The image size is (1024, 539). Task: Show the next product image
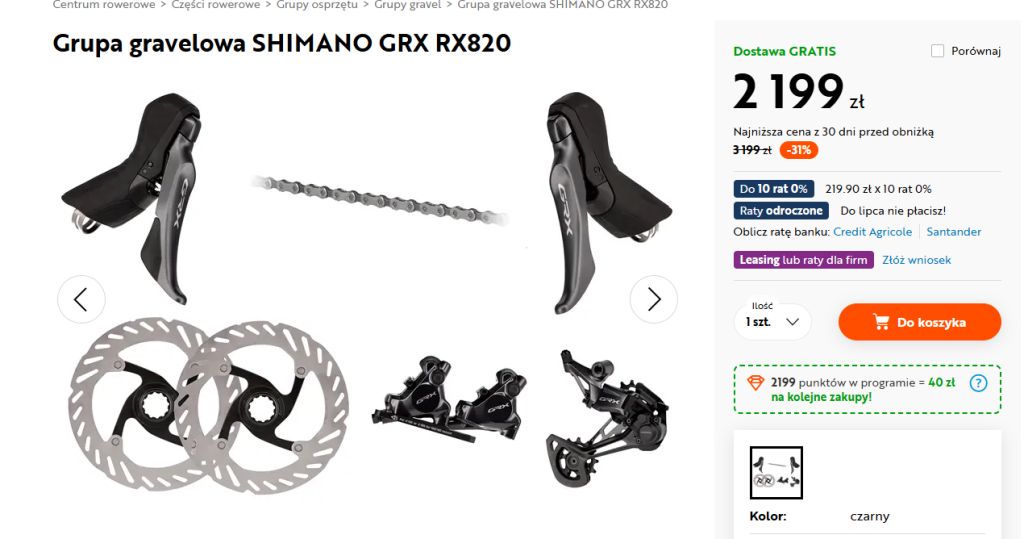pyautogui.click(x=654, y=299)
